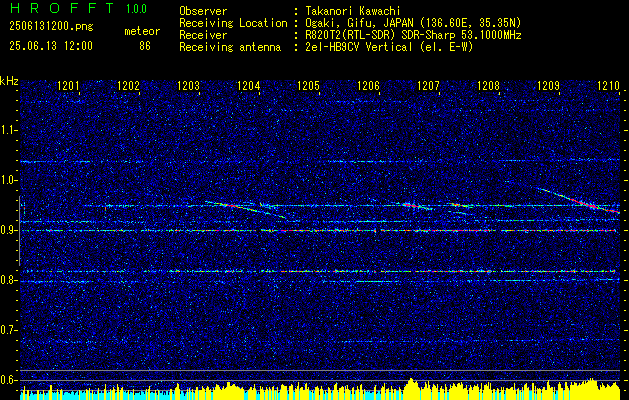Viewport: 629px width, 400px height.
Task: Click the 1.0 kHz axis label
Action: pyautogui.click(x=8, y=180)
